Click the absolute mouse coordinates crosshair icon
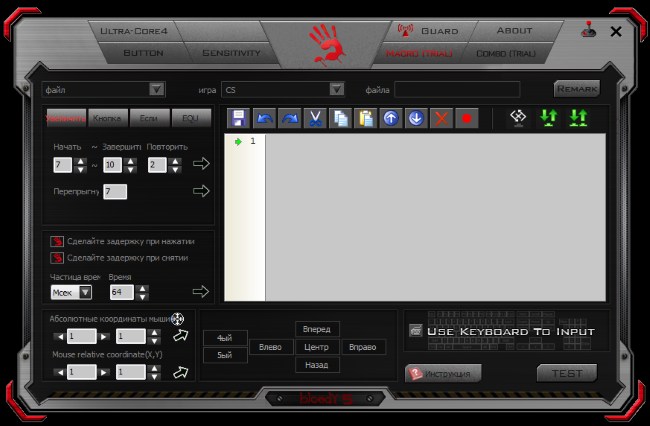Viewport: 650px width, 426px height. [178, 319]
